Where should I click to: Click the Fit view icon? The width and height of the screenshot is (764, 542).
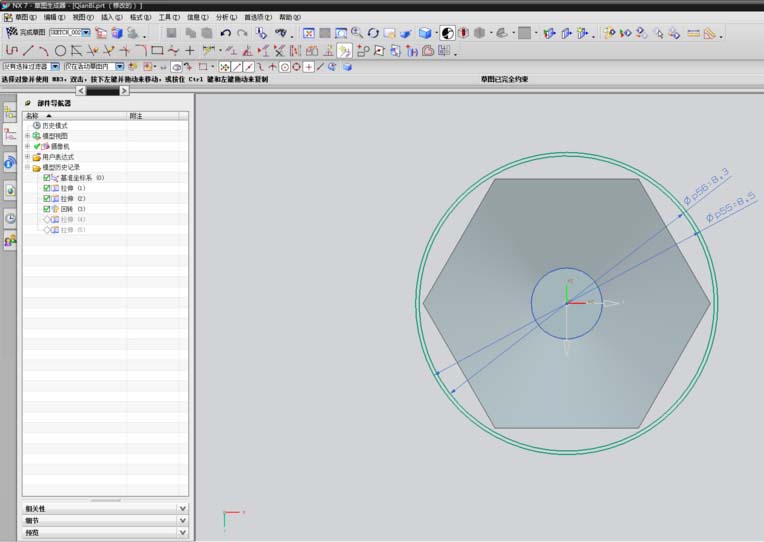(309, 33)
